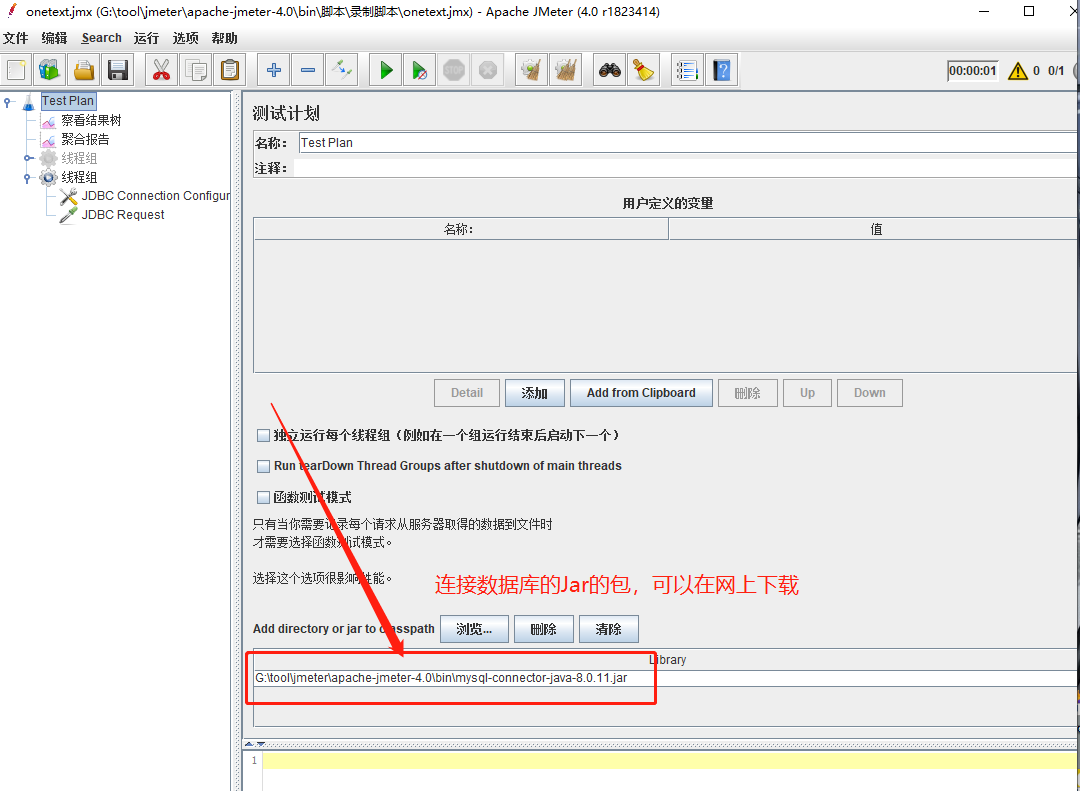Click the Reset Search yellow broom icon
The image size is (1080, 791).
[x=644, y=70]
